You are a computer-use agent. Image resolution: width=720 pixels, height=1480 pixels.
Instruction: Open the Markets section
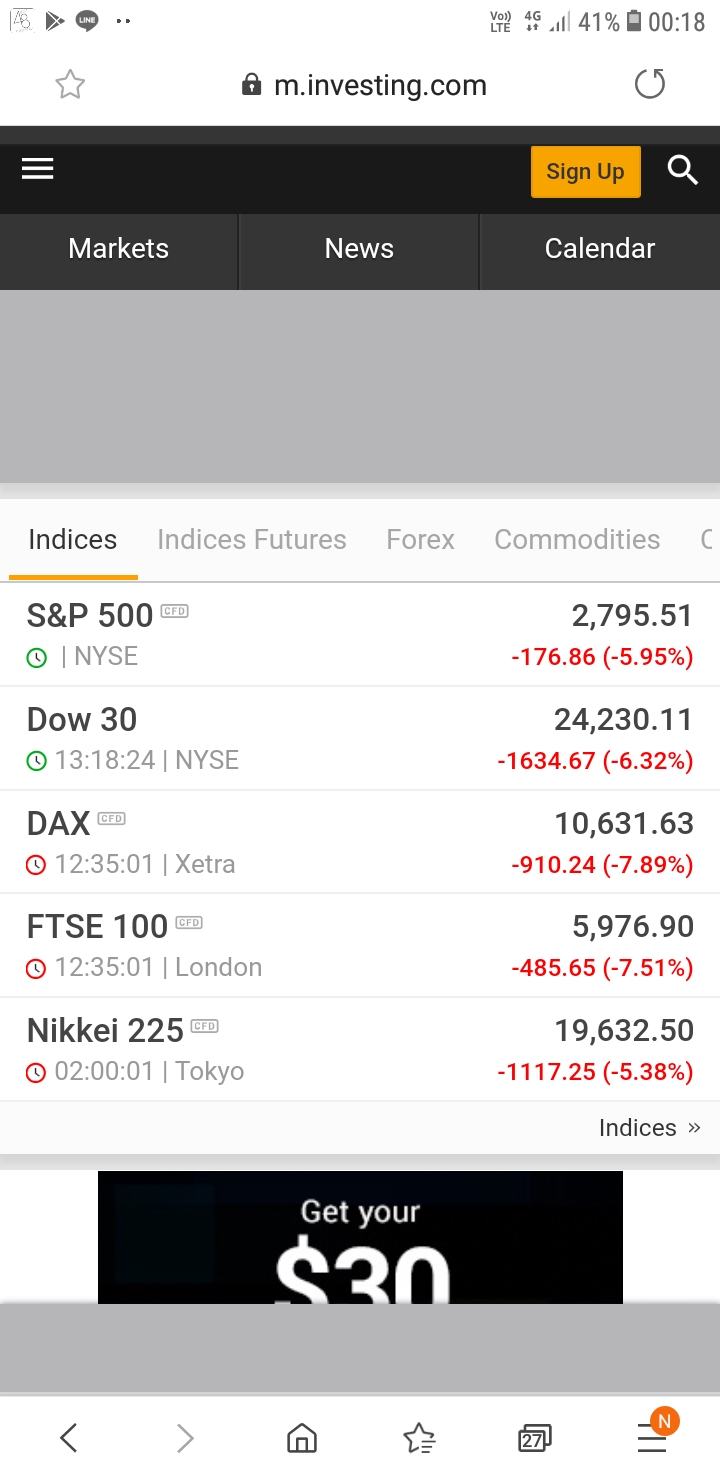(119, 249)
